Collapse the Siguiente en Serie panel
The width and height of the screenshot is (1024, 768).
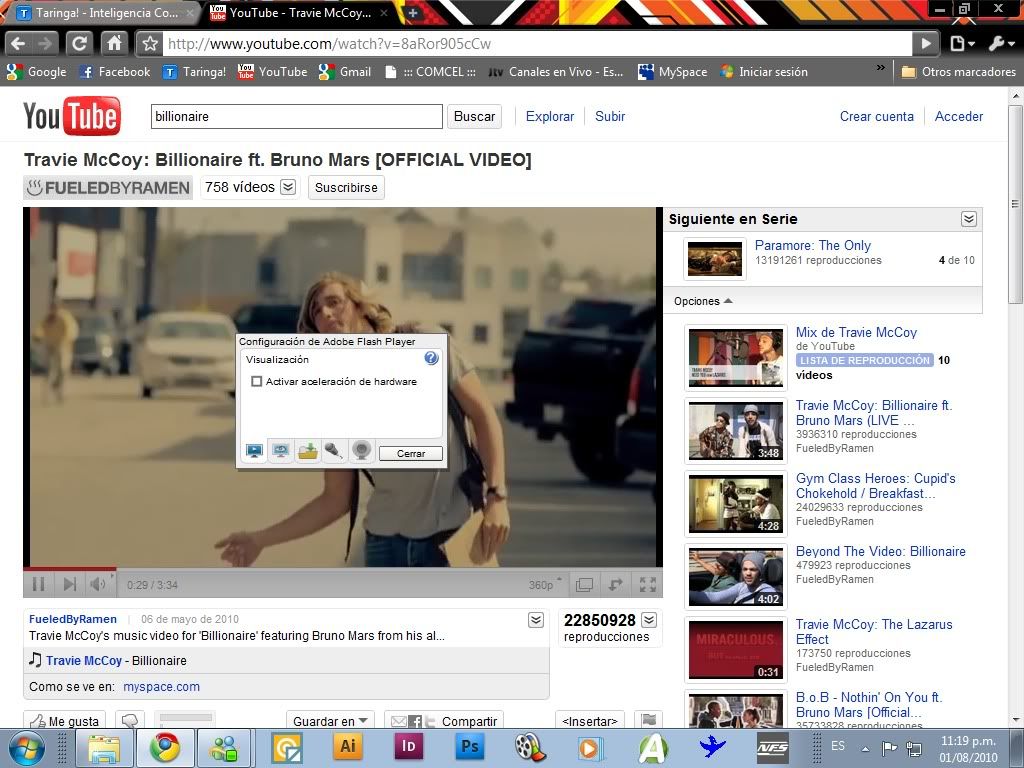(x=969, y=219)
